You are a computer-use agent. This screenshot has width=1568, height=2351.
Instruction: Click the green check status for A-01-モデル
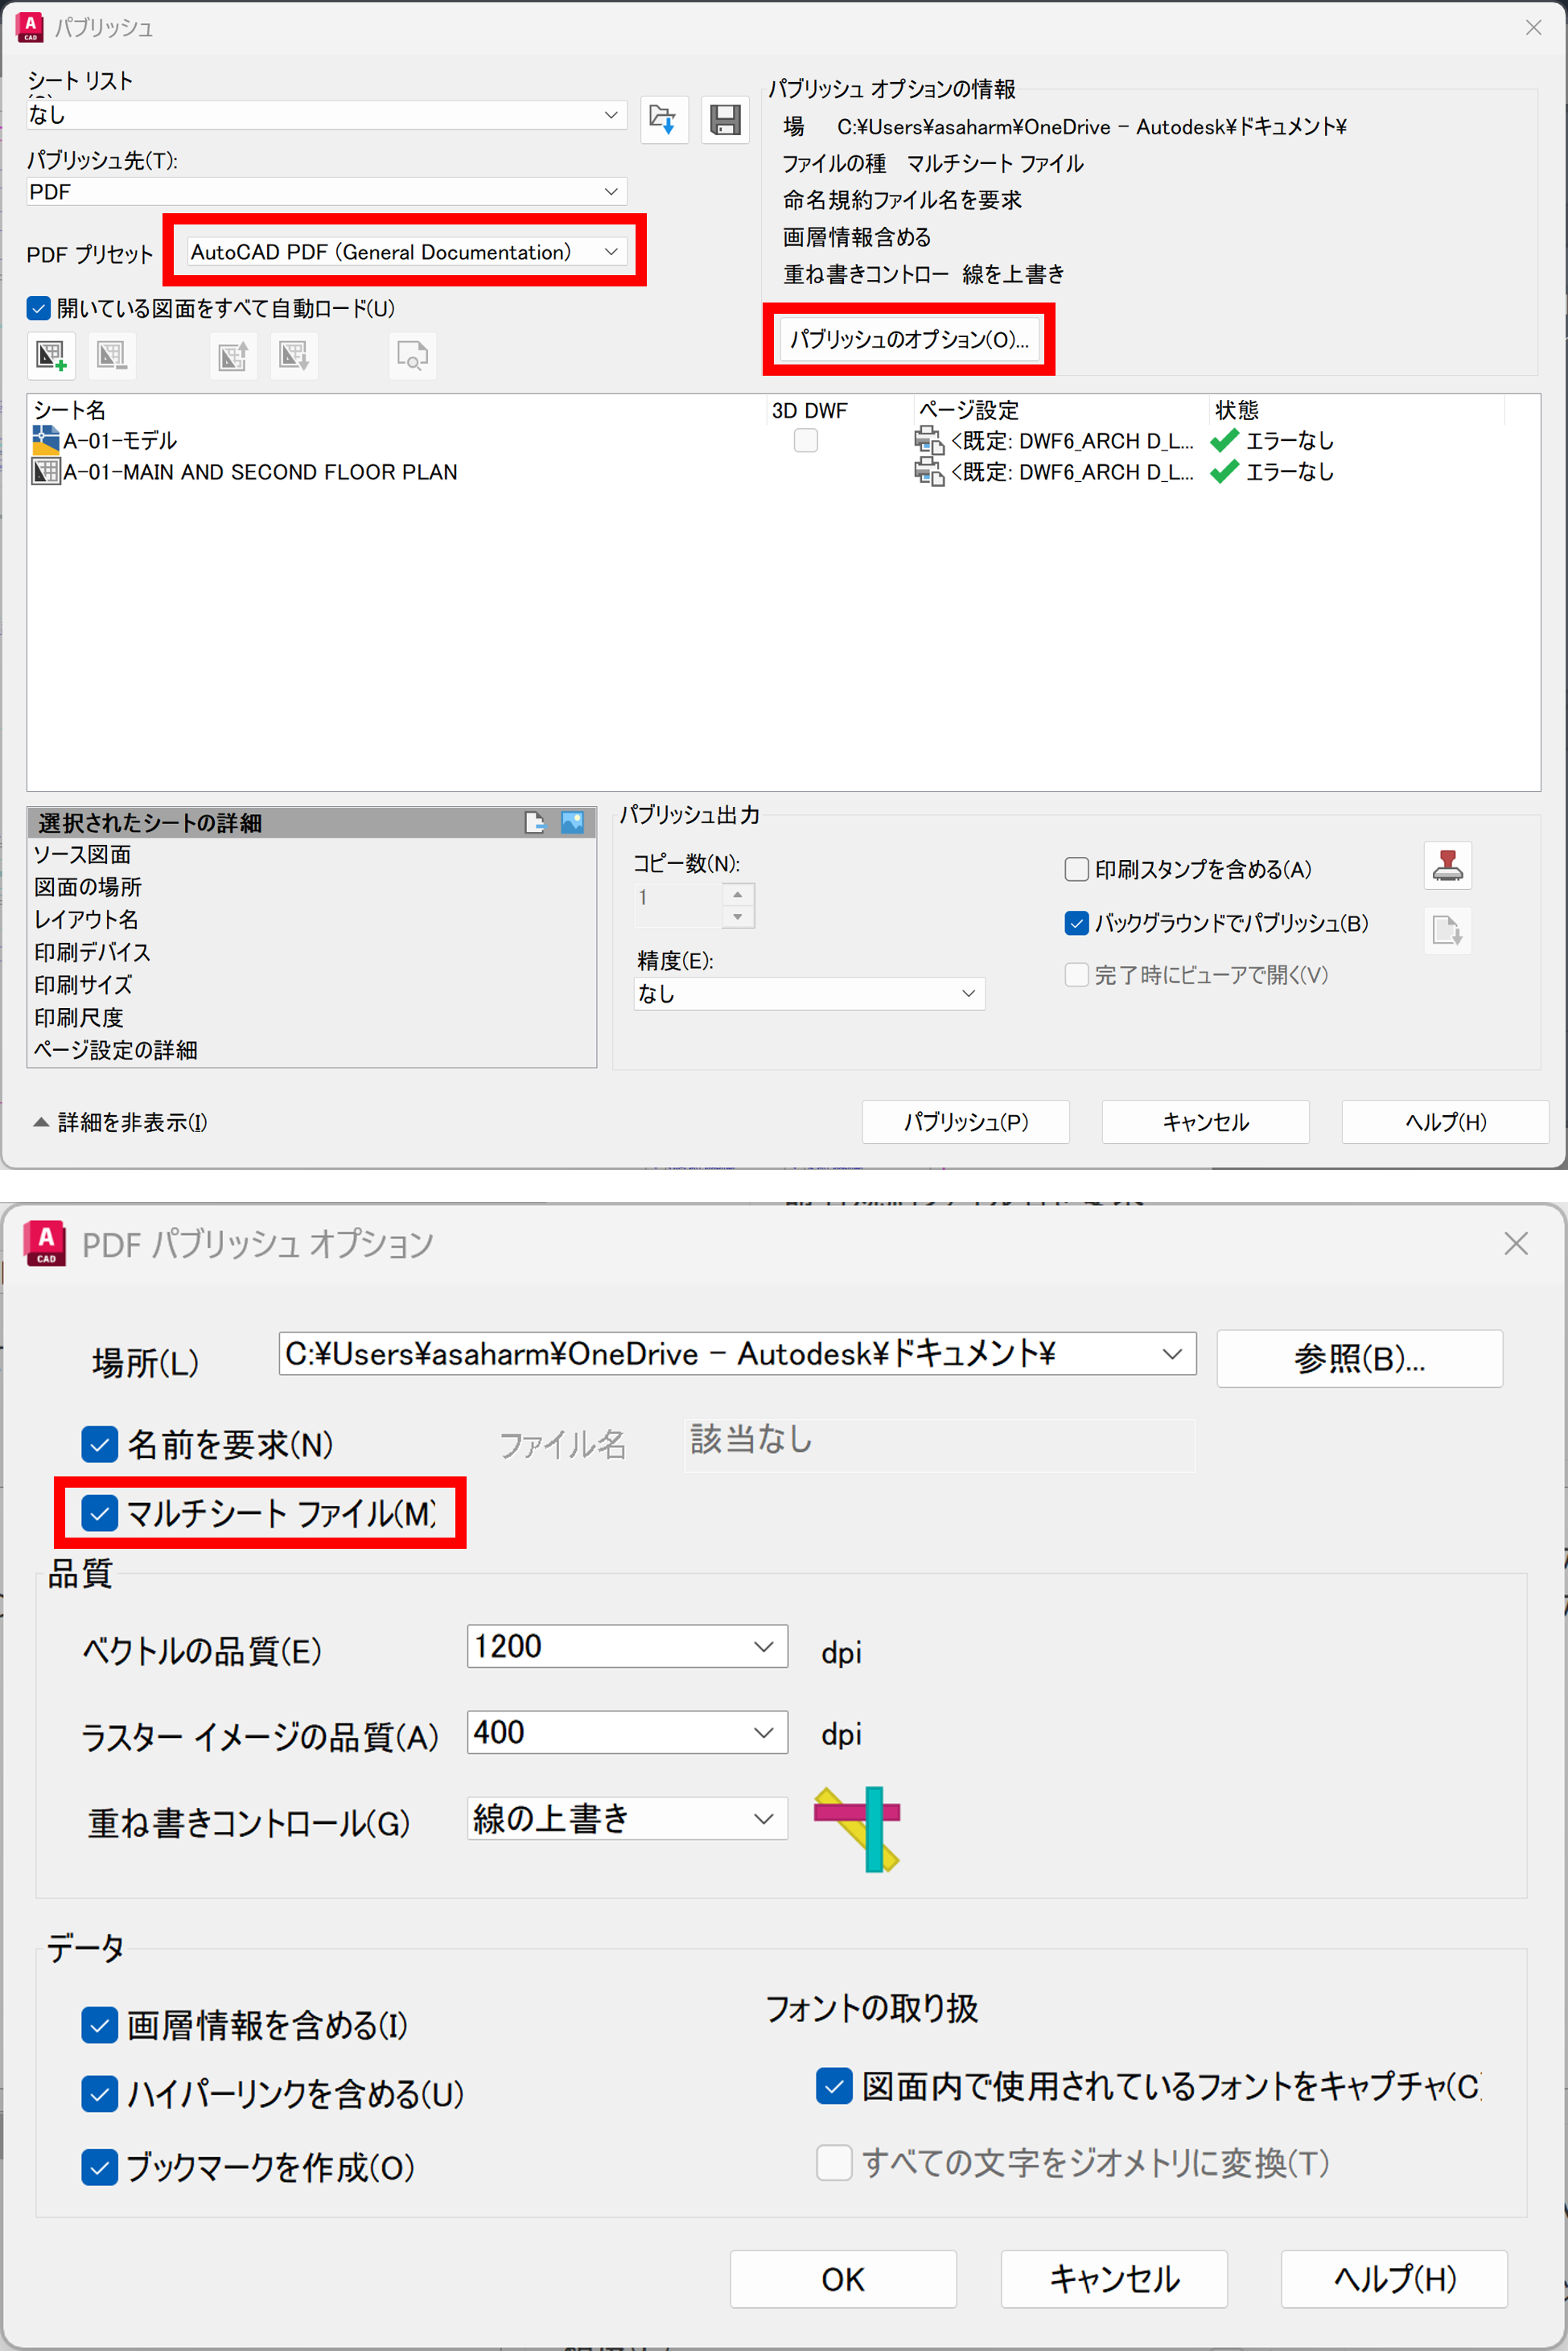(x=1224, y=440)
